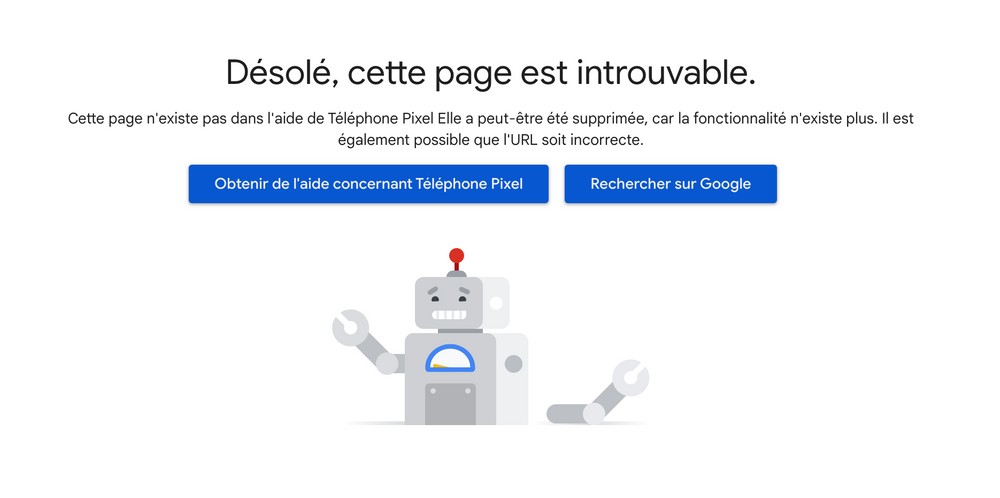The width and height of the screenshot is (1000, 498).
Task: Click the robot's neck below its head
Action: [x=460, y=331]
